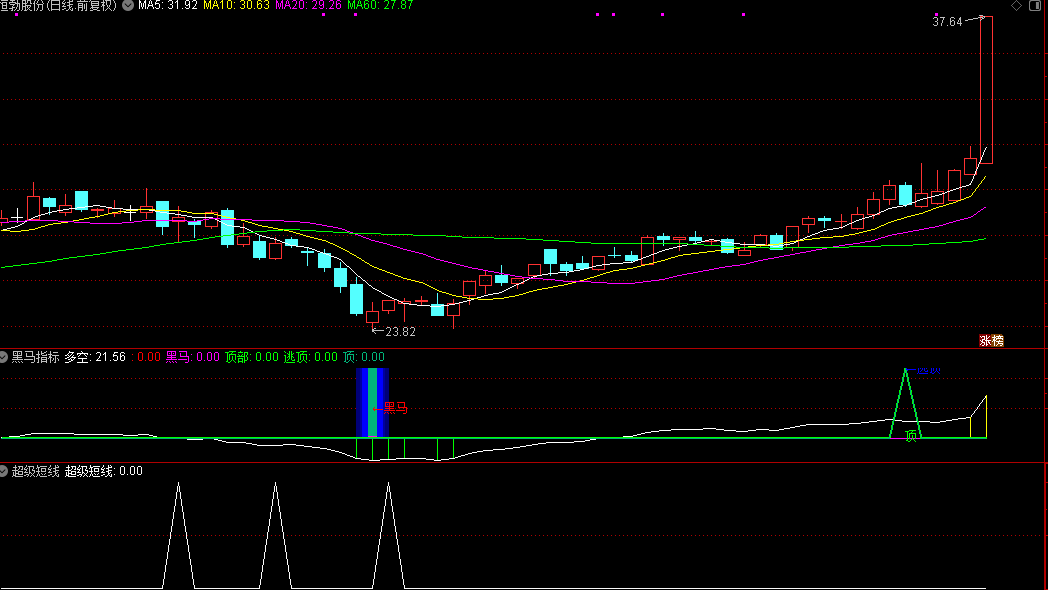Click the diamond icon in top-right corner
Image resolution: width=1048 pixels, height=590 pixels.
click(1016, 5)
